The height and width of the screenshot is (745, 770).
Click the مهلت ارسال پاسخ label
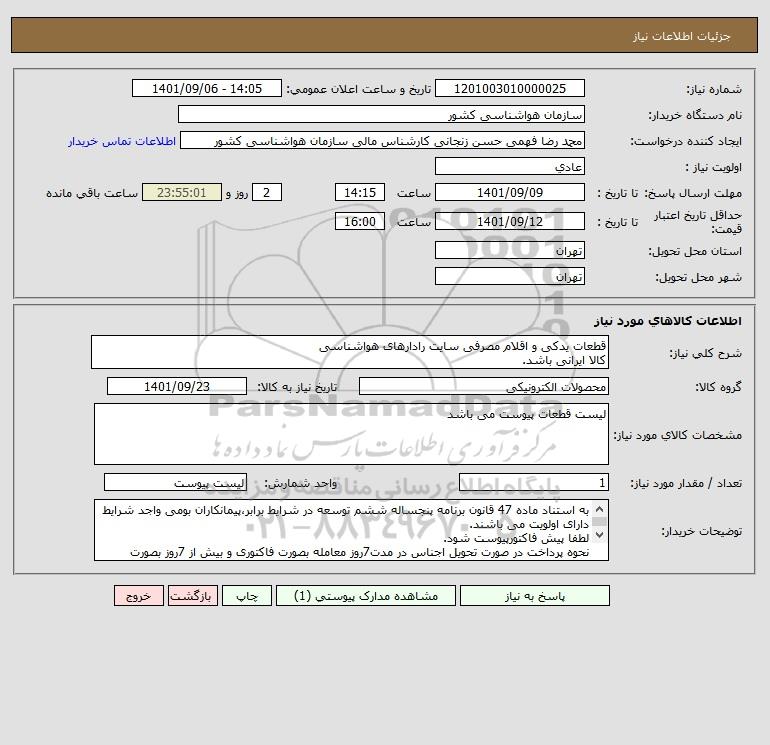693,193
